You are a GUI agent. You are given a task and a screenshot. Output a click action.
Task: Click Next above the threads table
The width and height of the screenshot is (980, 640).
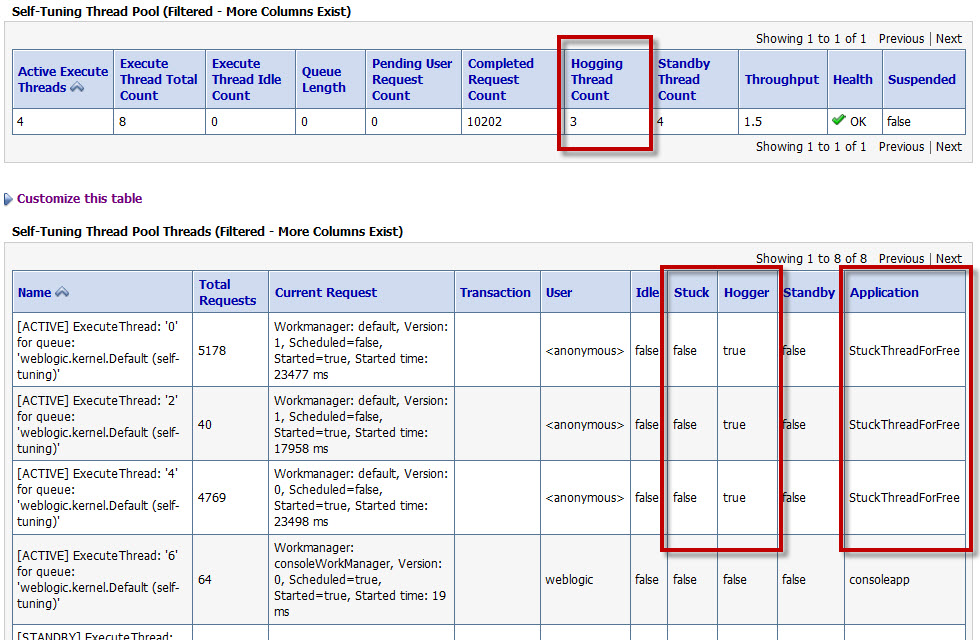(x=949, y=259)
